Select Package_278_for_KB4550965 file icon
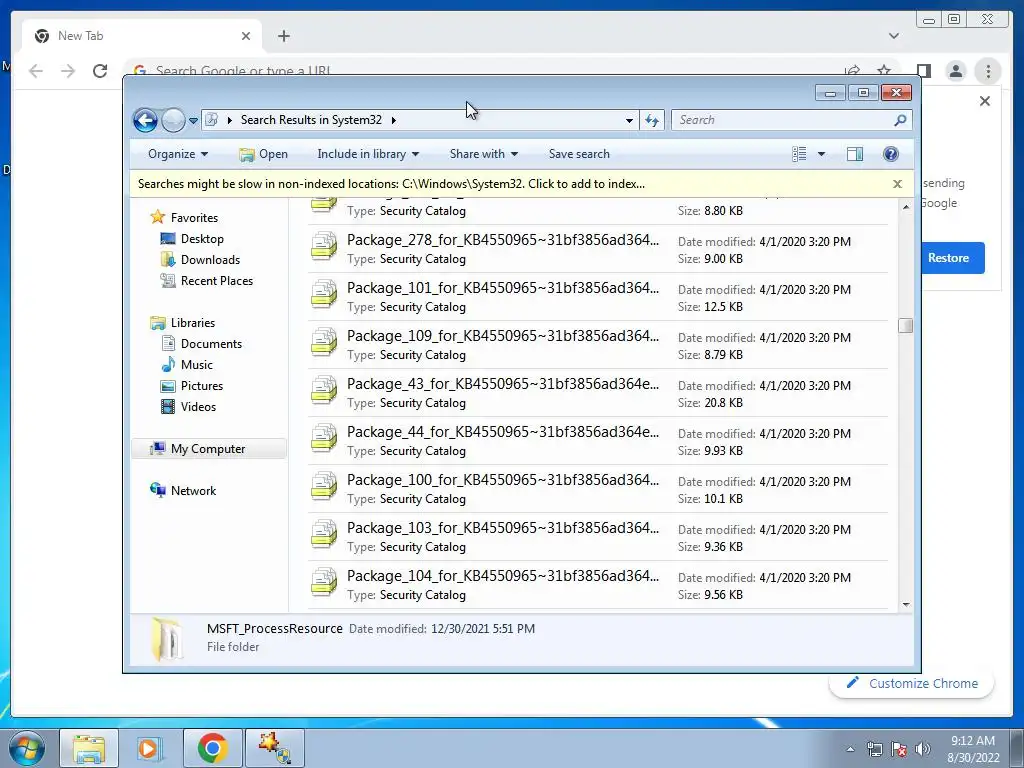The image size is (1024, 768). click(324, 247)
